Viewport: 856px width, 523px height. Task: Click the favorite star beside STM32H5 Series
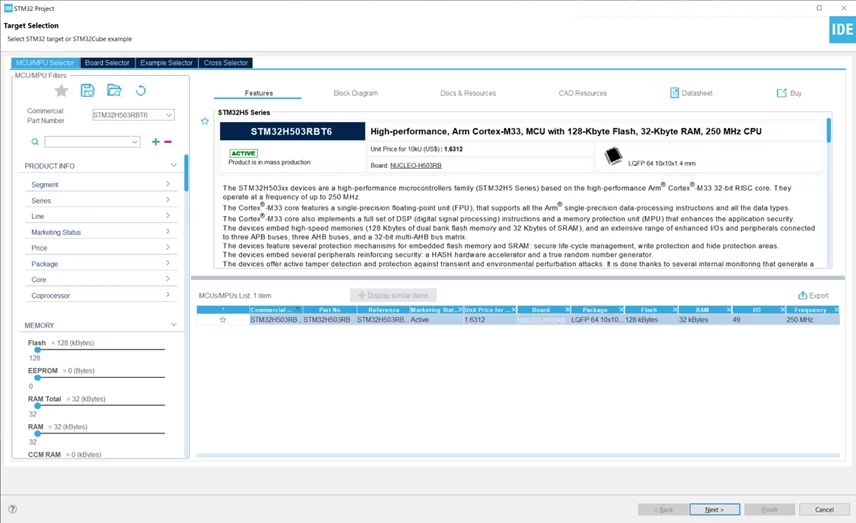click(x=205, y=121)
